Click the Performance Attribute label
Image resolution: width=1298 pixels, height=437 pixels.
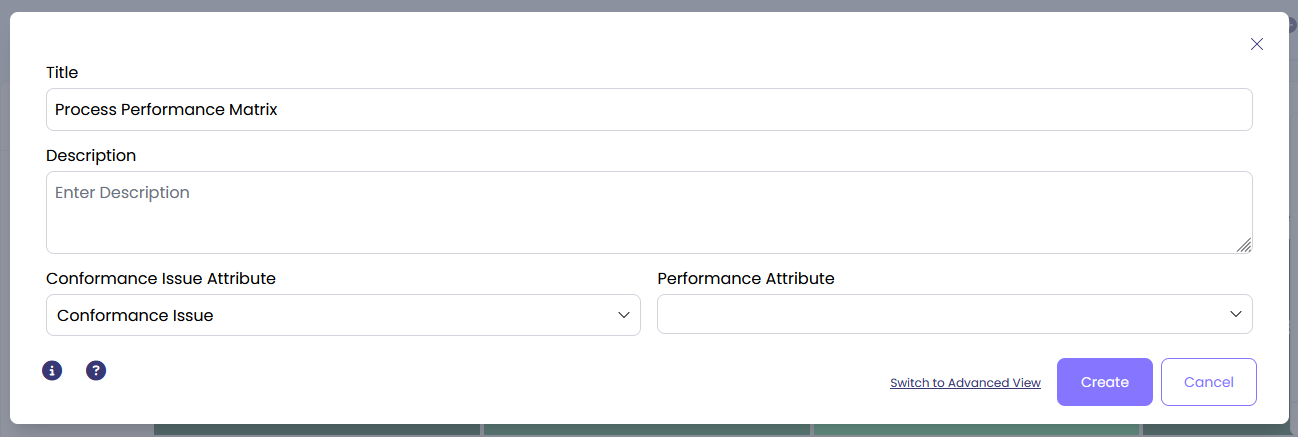click(746, 279)
